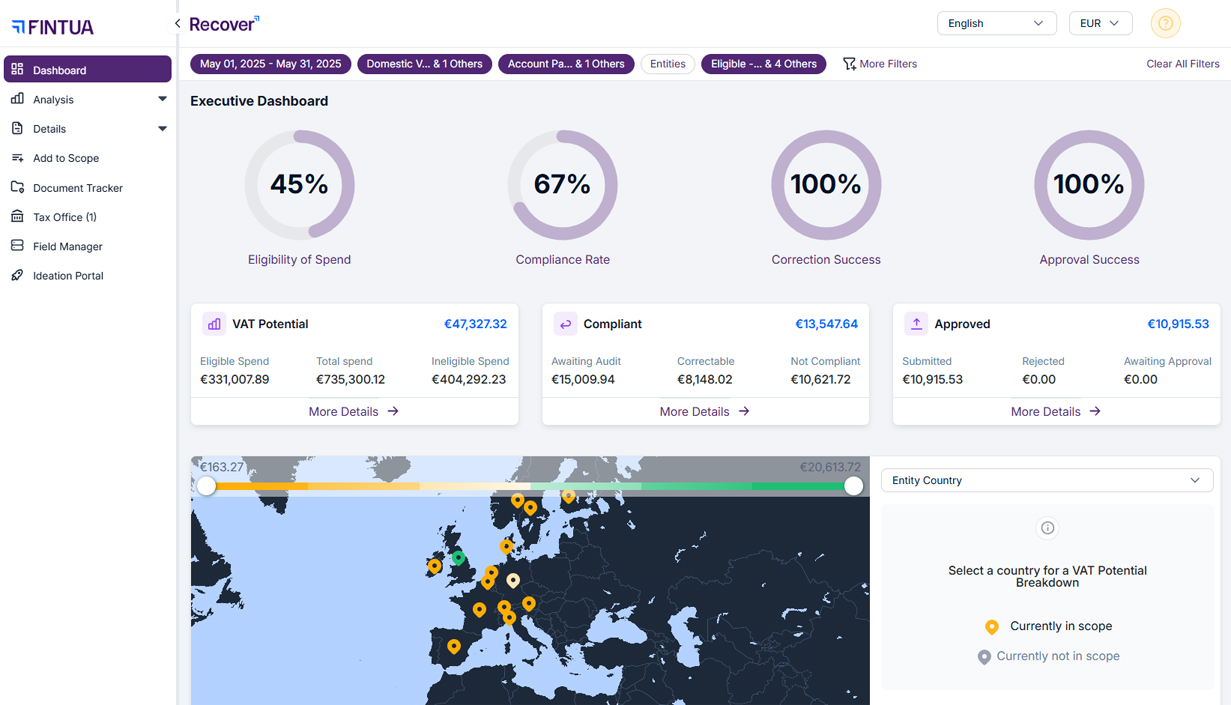
Task: Collapse the sidebar with the chevron arrow
Action: pos(177,23)
